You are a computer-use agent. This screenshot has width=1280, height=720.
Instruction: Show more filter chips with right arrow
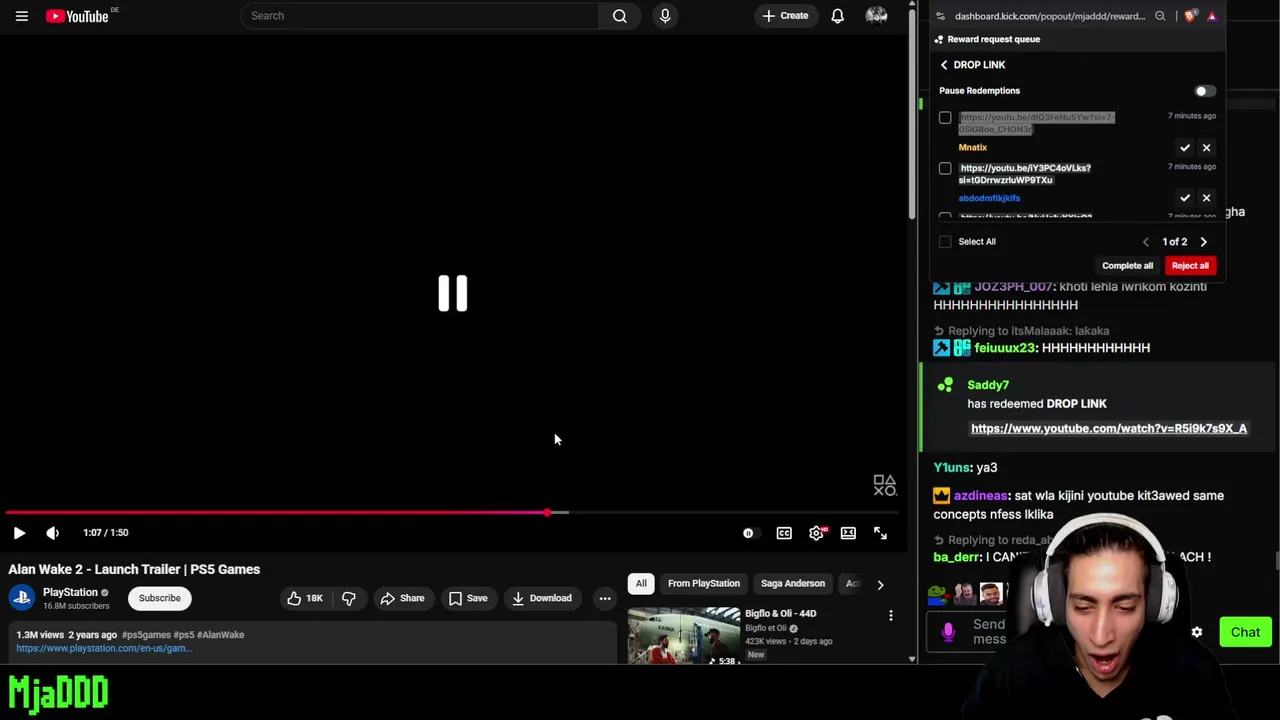coord(880,584)
